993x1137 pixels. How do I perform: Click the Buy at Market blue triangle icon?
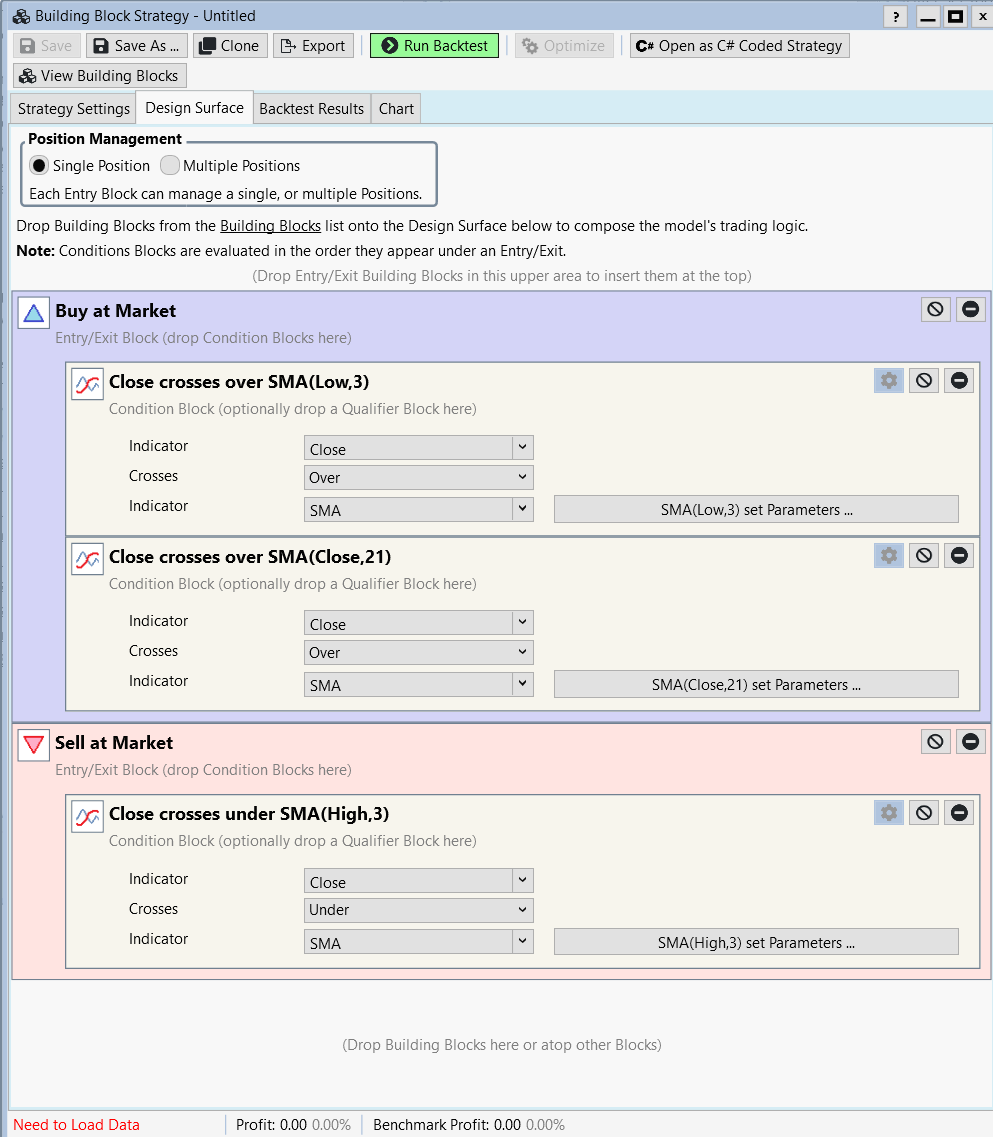34,314
